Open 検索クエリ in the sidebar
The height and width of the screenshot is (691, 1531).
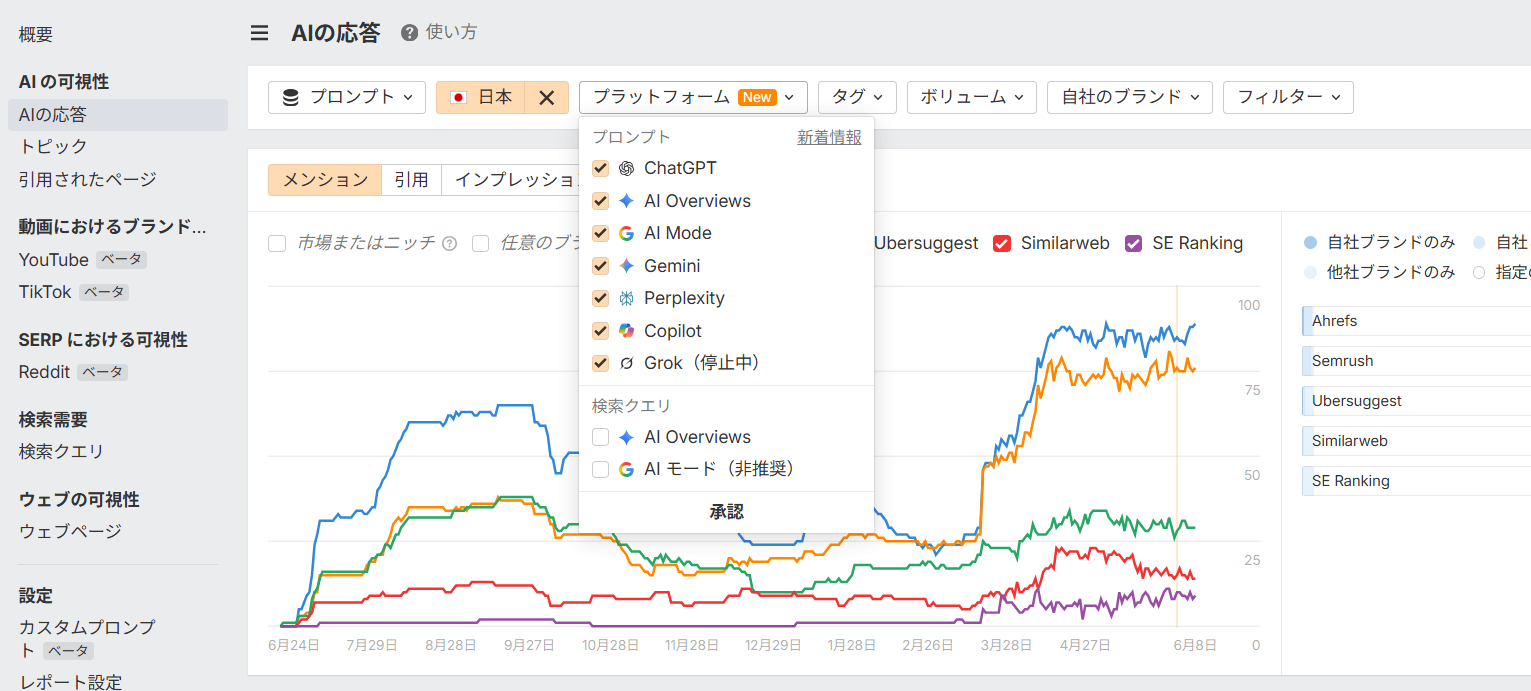coord(61,452)
